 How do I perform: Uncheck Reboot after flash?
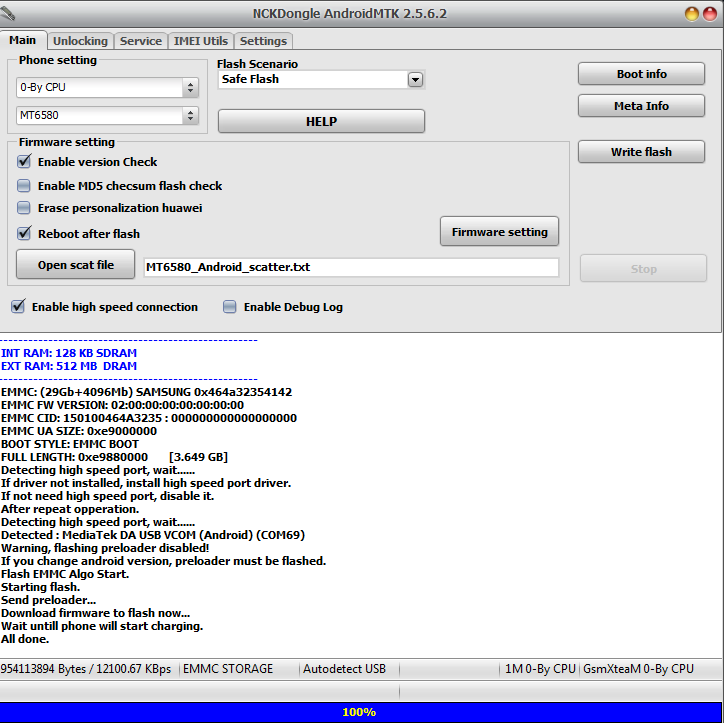point(24,234)
